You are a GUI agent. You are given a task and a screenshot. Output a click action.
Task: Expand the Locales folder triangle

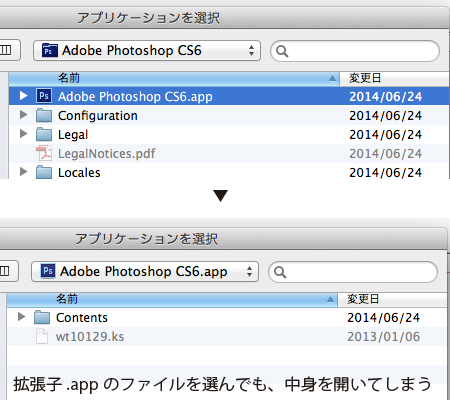click(x=23, y=172)
